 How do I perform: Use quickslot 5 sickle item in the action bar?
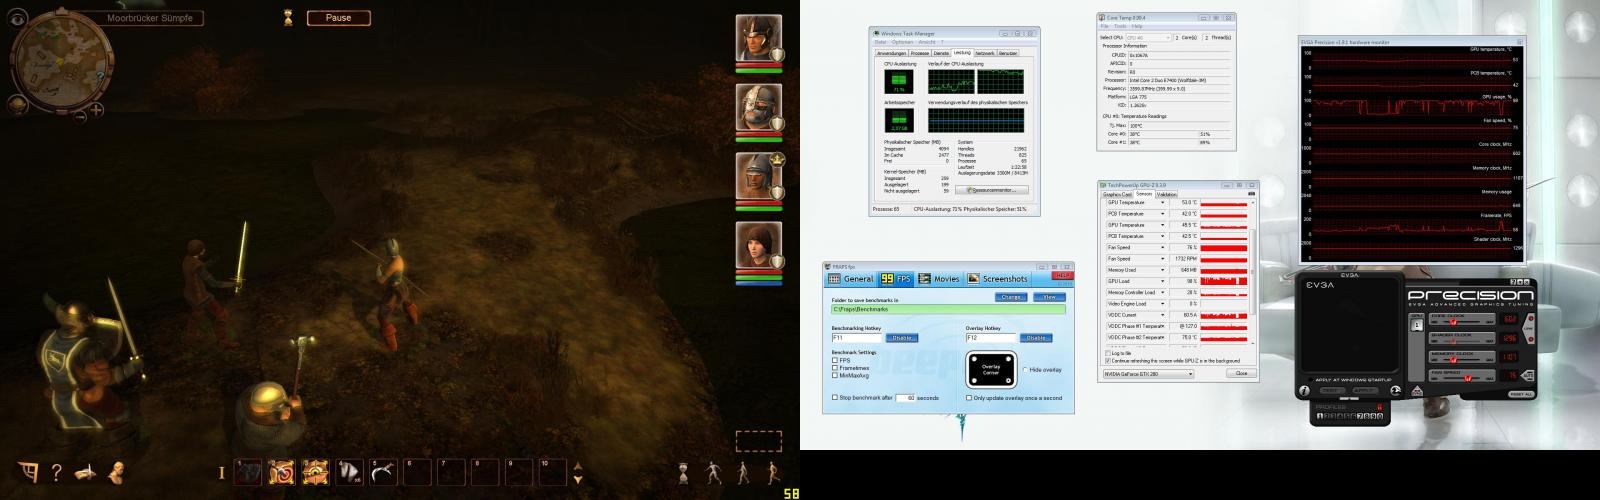[384, 471]
